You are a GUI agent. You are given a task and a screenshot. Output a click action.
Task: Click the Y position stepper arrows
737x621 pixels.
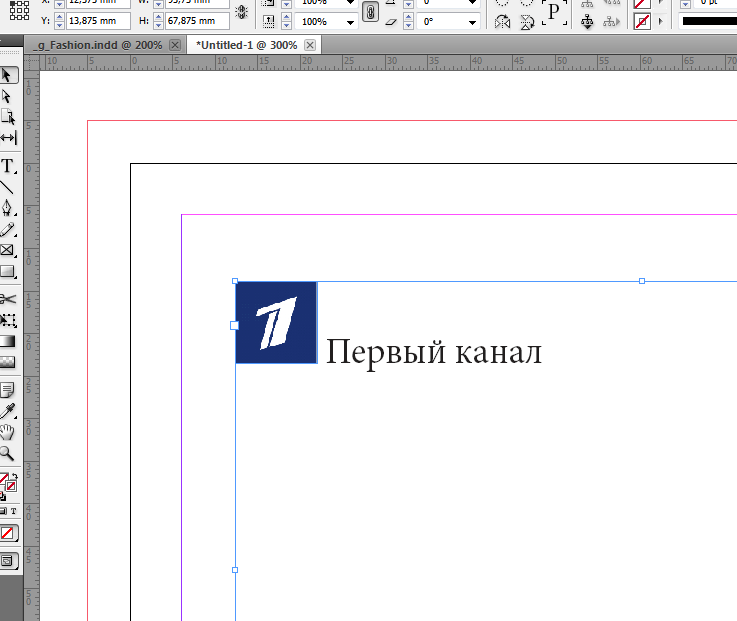click(60, 21)
